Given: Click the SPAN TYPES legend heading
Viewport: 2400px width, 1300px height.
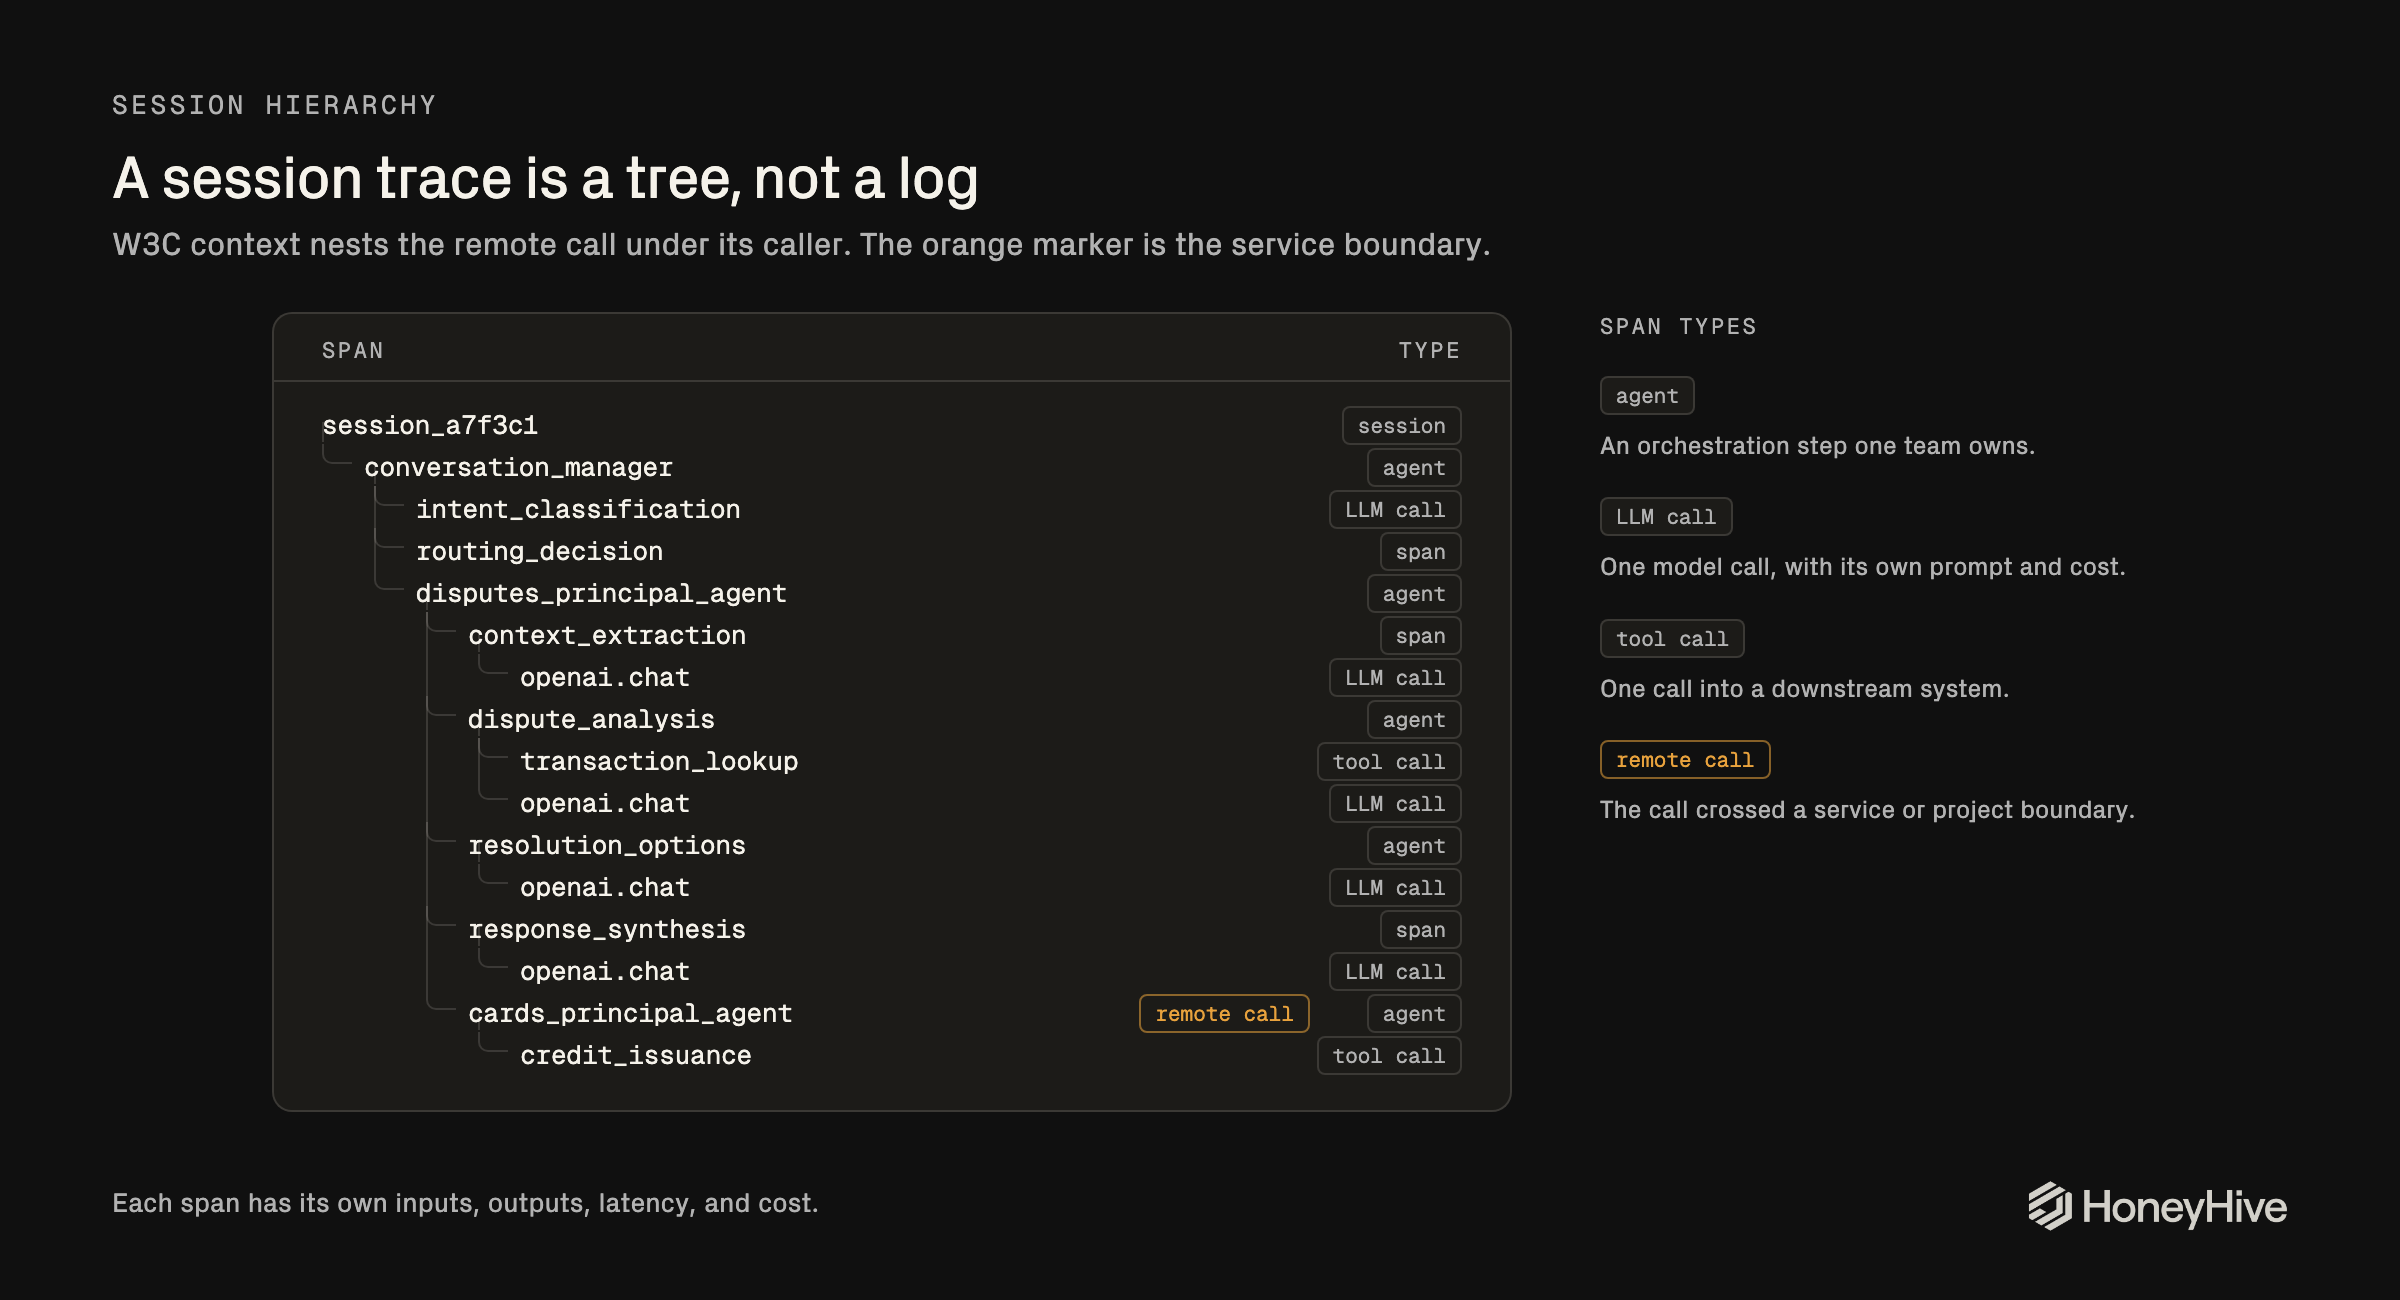Looking at the screenshot, I should pyautogui.click(x=1678, y=327).
